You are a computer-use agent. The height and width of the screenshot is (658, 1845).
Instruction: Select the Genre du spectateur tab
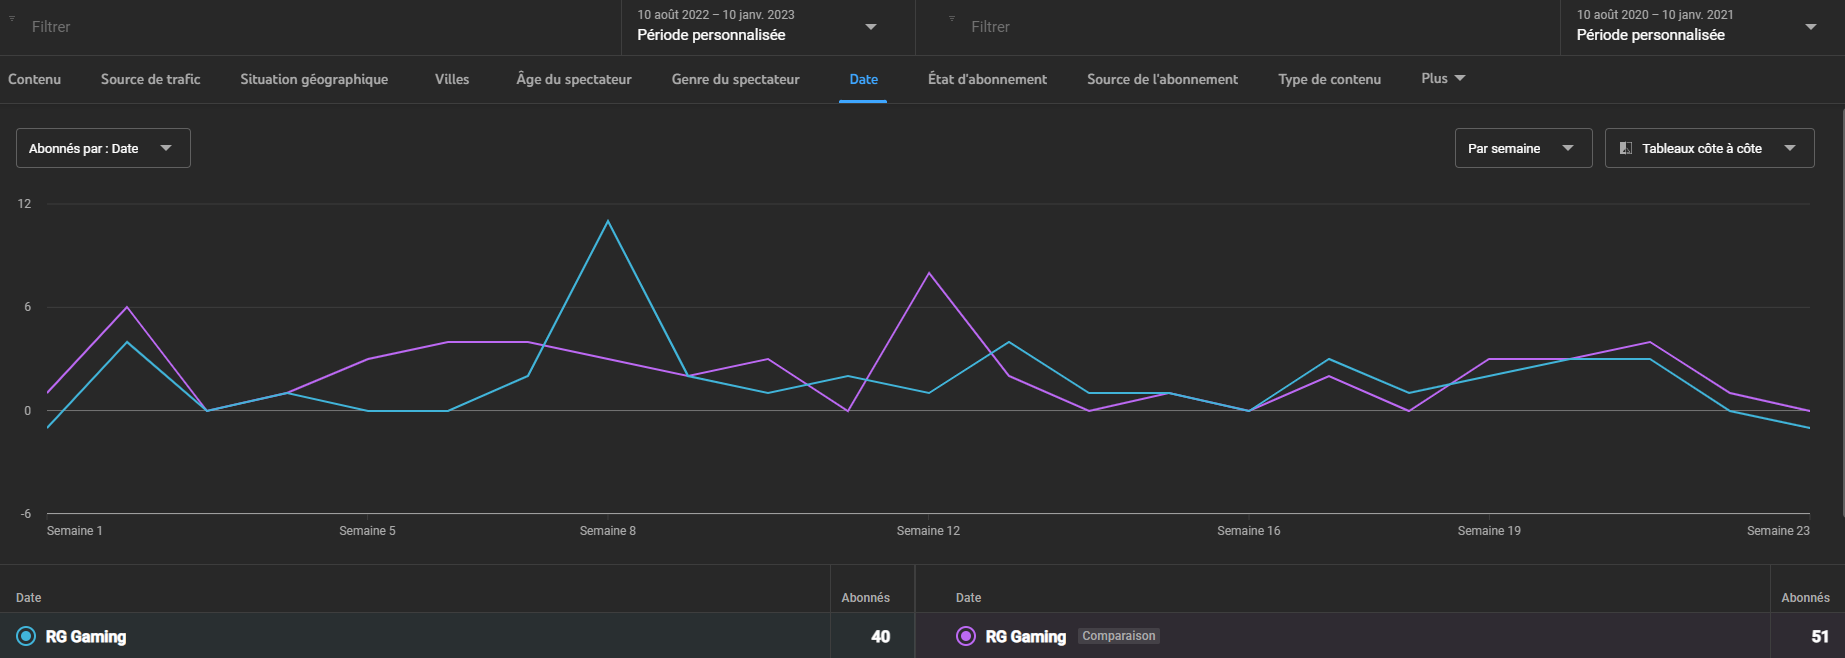(736, 79)
